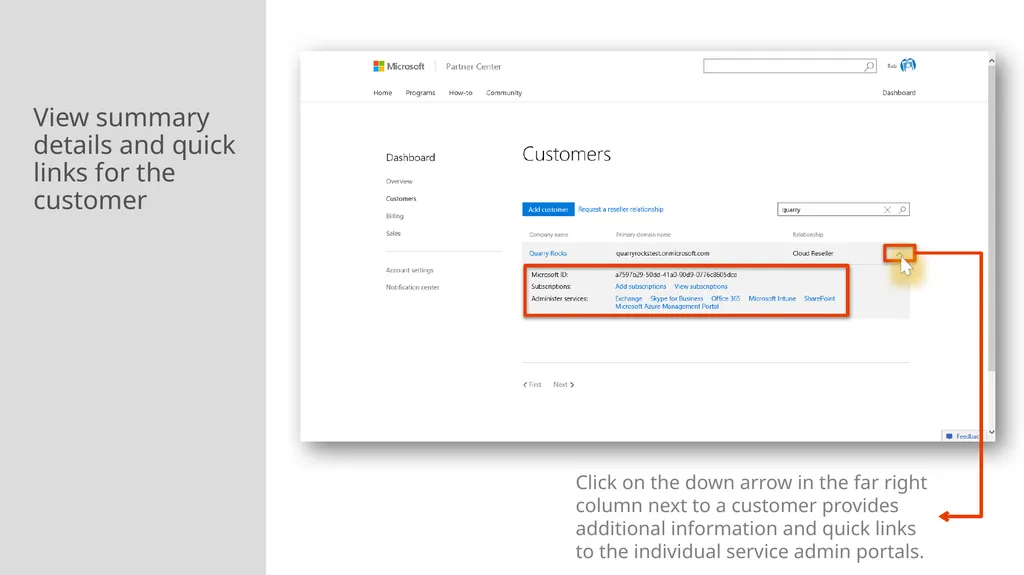Image resolution: width=1024 pixels, height=575 pixels.
Task: Click the Customers page heading
Action: point(566,154)
